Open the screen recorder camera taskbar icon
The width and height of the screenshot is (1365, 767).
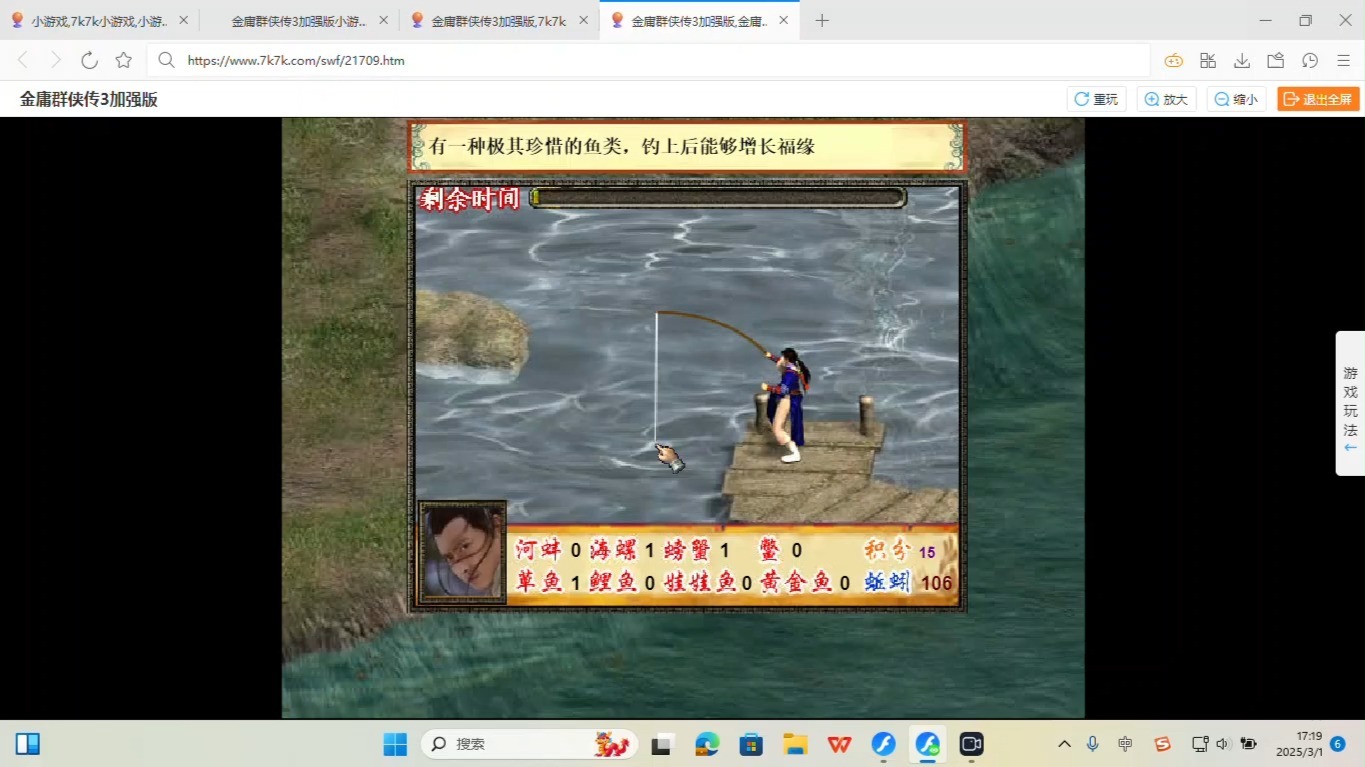(x=971, y=744)
